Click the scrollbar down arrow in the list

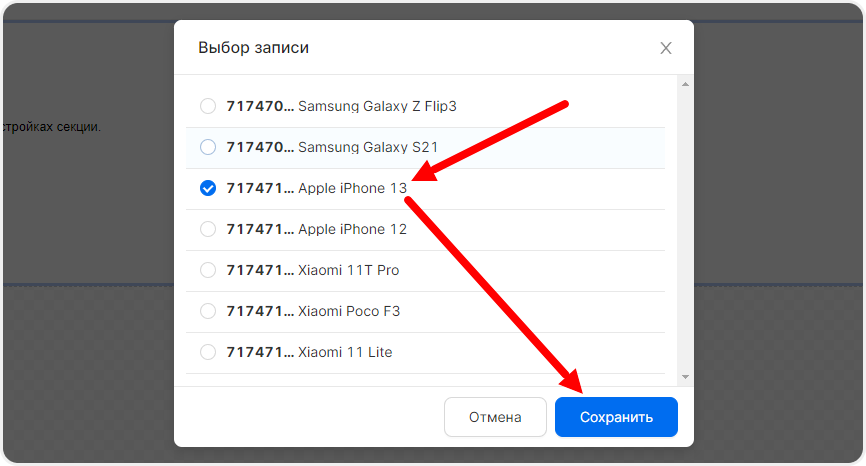click(x=685, y=377)
